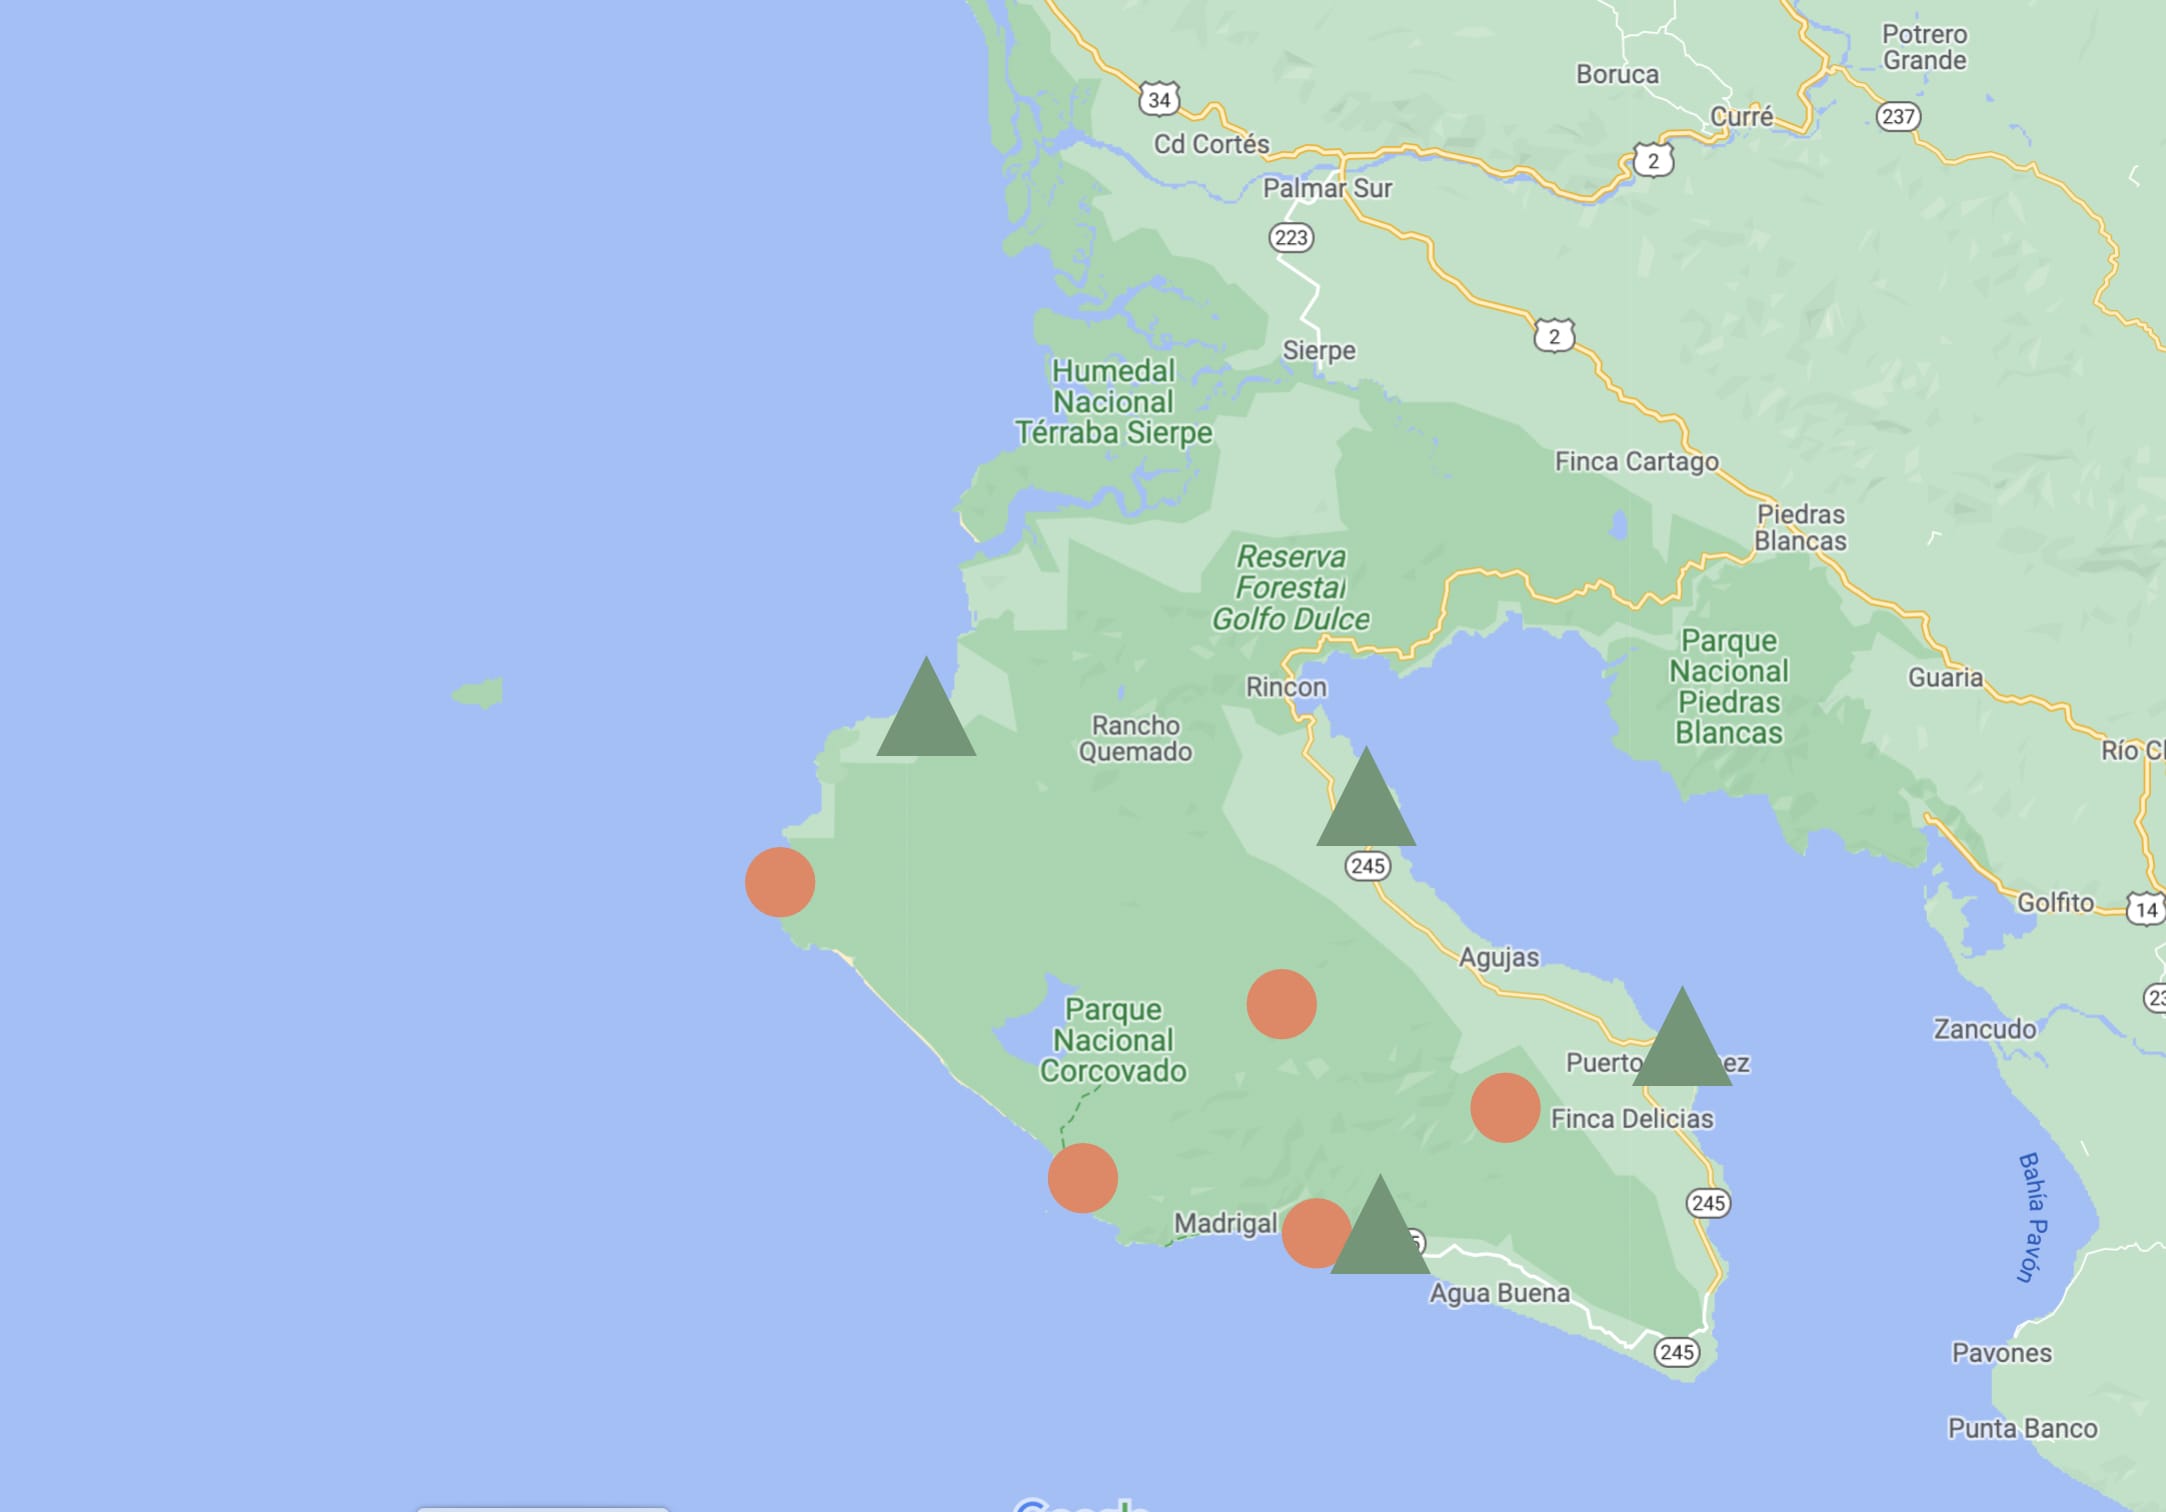Select the orange circle southwest of Corcovado label

[x=1082, y=1178]
